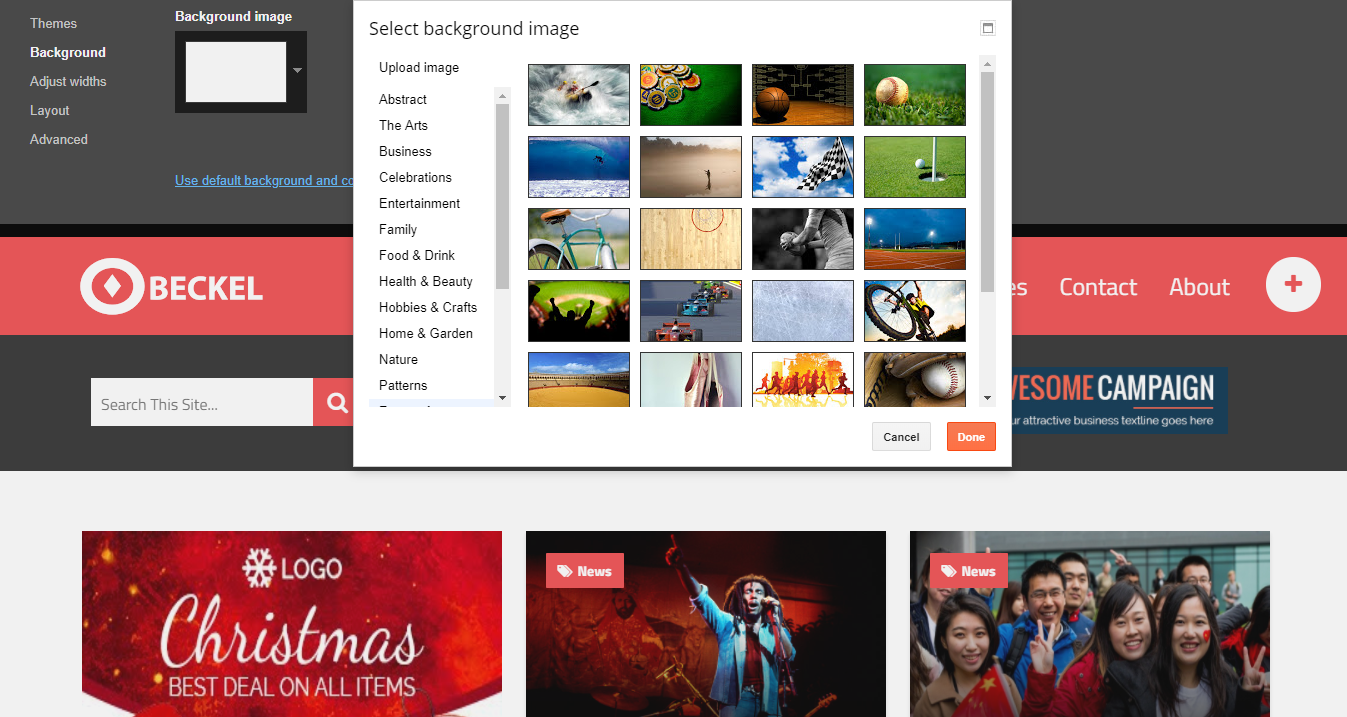Choose the golf ball and hole background
Image resolution: width=1347 pixels, height=717 pixels.
click(915, 167)
